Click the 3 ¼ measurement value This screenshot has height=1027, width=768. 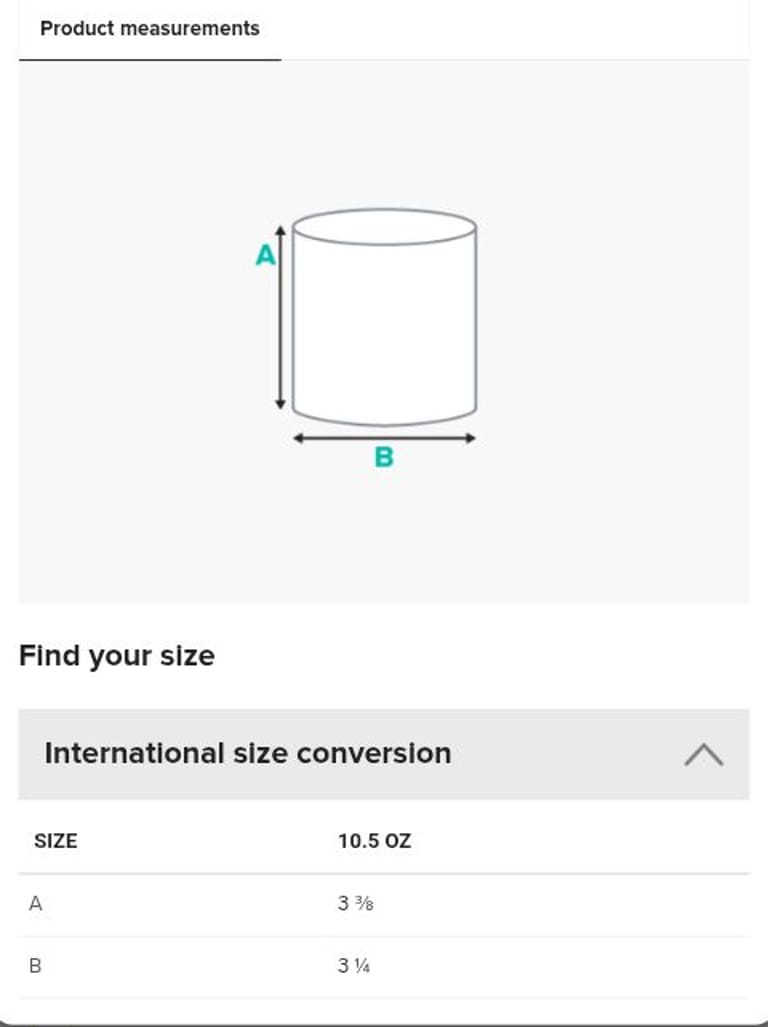click(354, 966)
